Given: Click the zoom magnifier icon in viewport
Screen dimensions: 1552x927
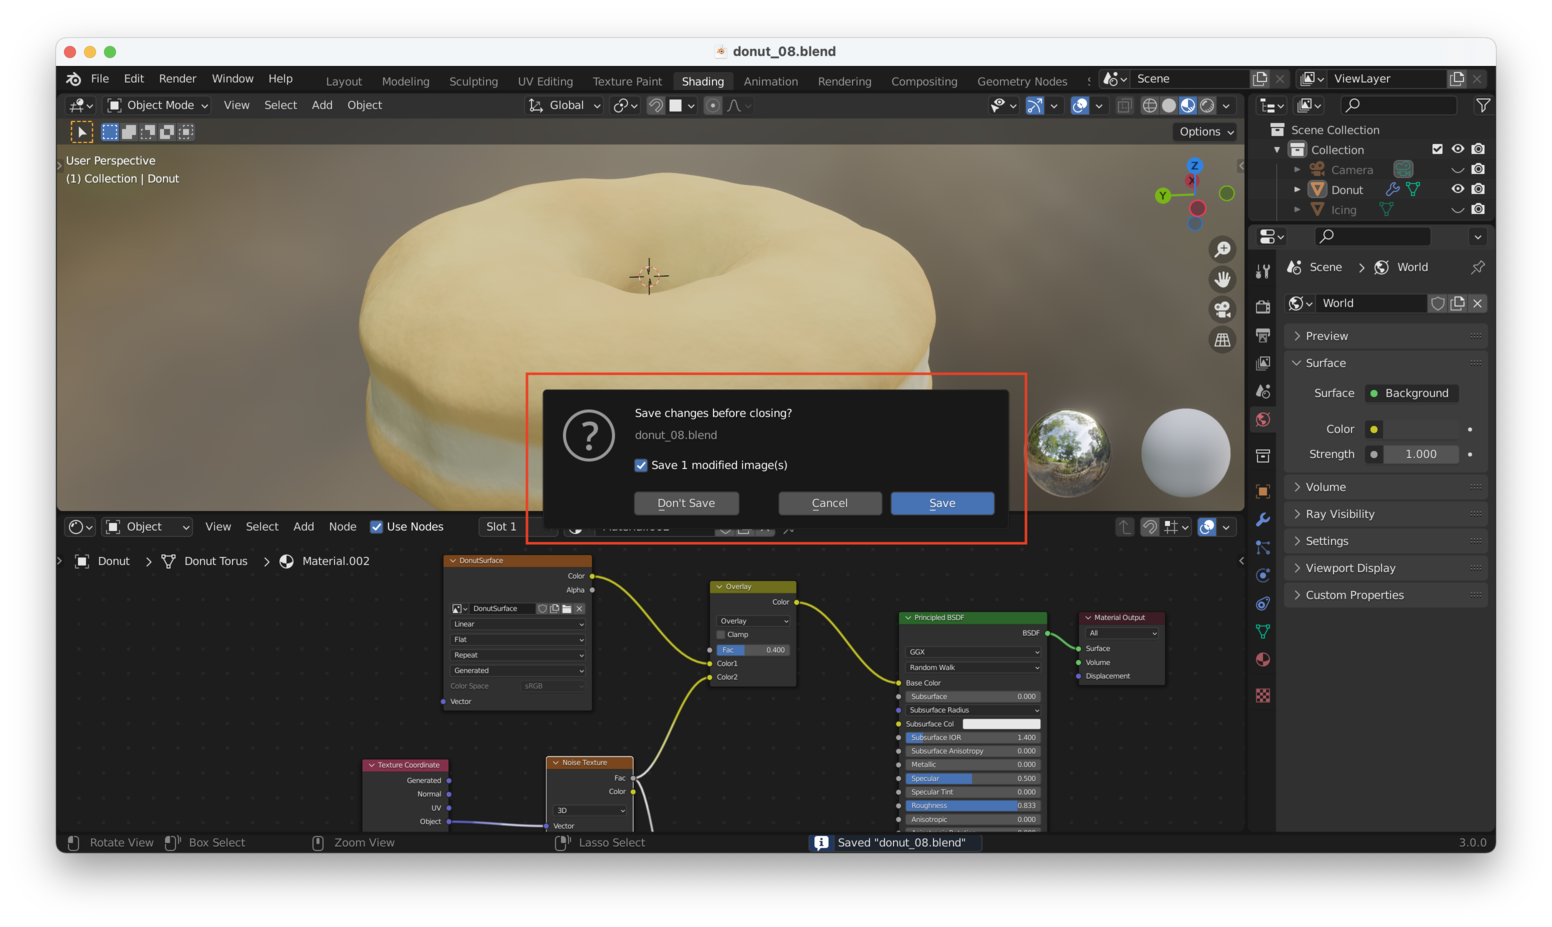Looking at the screenshot, I should pyautogui.click(x=1222, y=249).
